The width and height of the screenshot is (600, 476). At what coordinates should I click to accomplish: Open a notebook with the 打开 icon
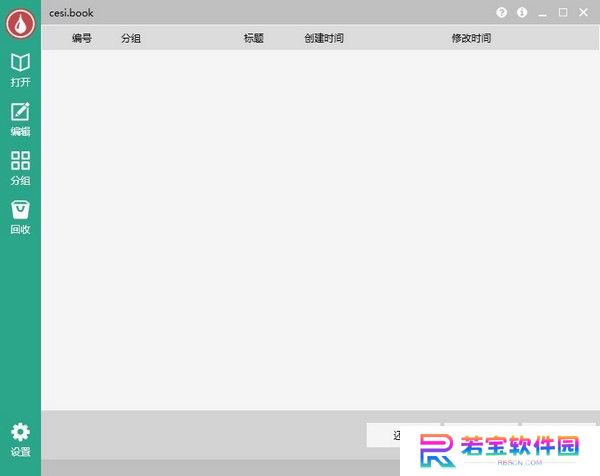click(x=20, y=70)
